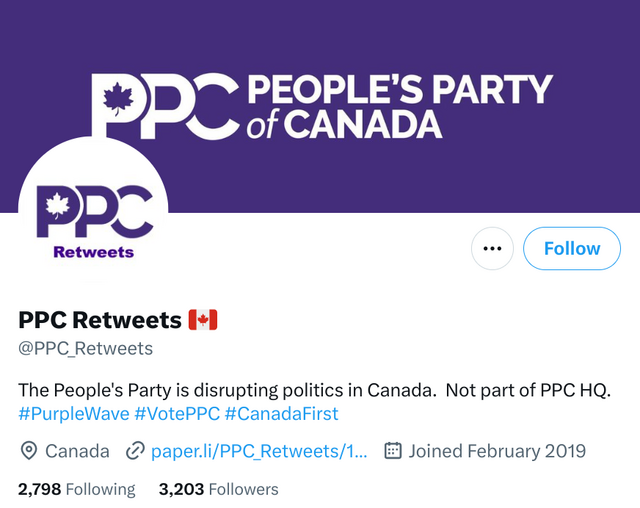The width and height of the screenshot is (640, 508).
Task: Click the Canadian flag emoji beside name
Action: 203,320
